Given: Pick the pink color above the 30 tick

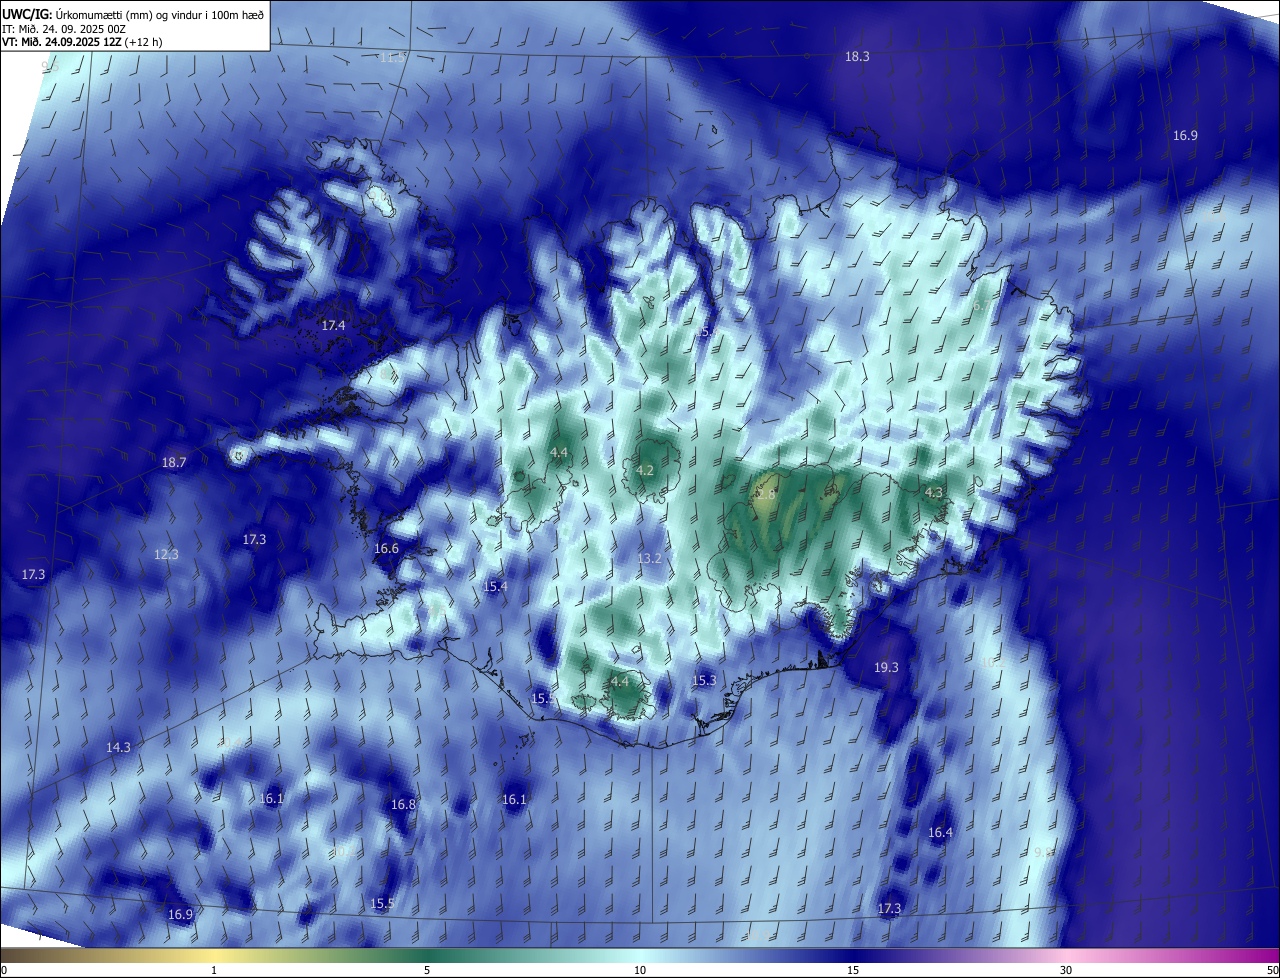Looking at the screenshot, I should tap(1066, 955).
